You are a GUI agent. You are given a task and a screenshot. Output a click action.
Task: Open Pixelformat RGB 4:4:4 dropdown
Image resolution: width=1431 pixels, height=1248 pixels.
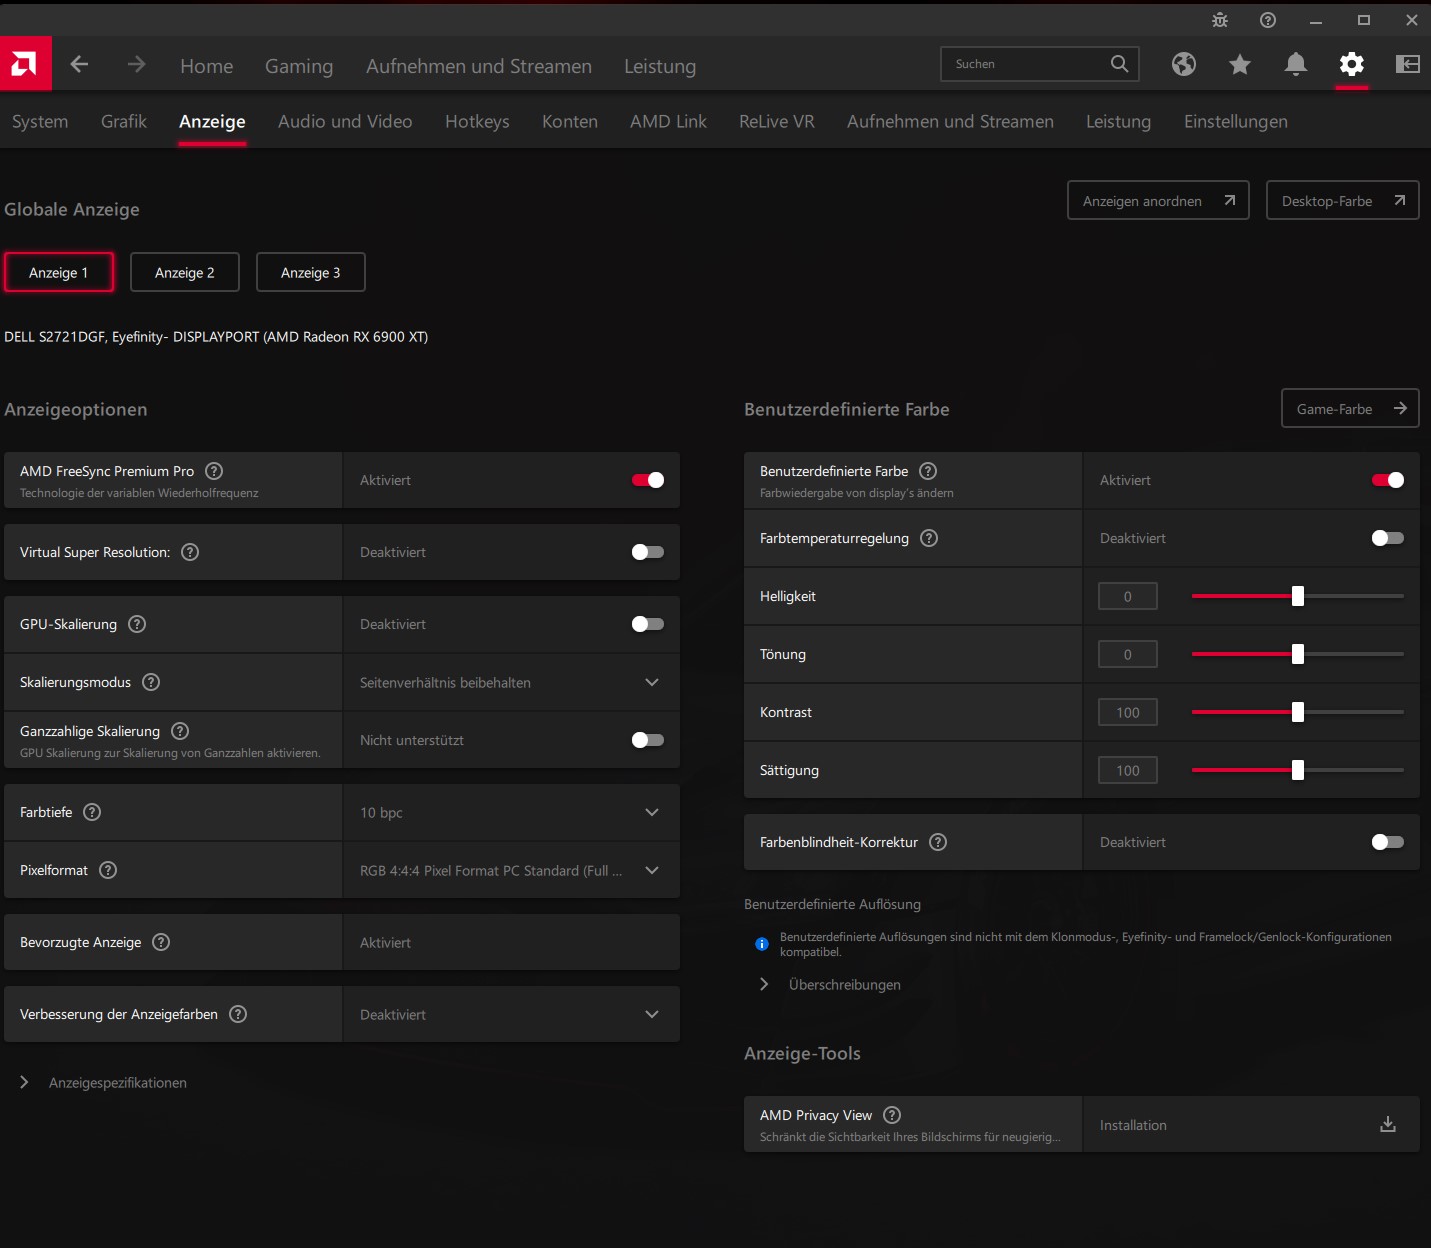click(x=511, y=870)
